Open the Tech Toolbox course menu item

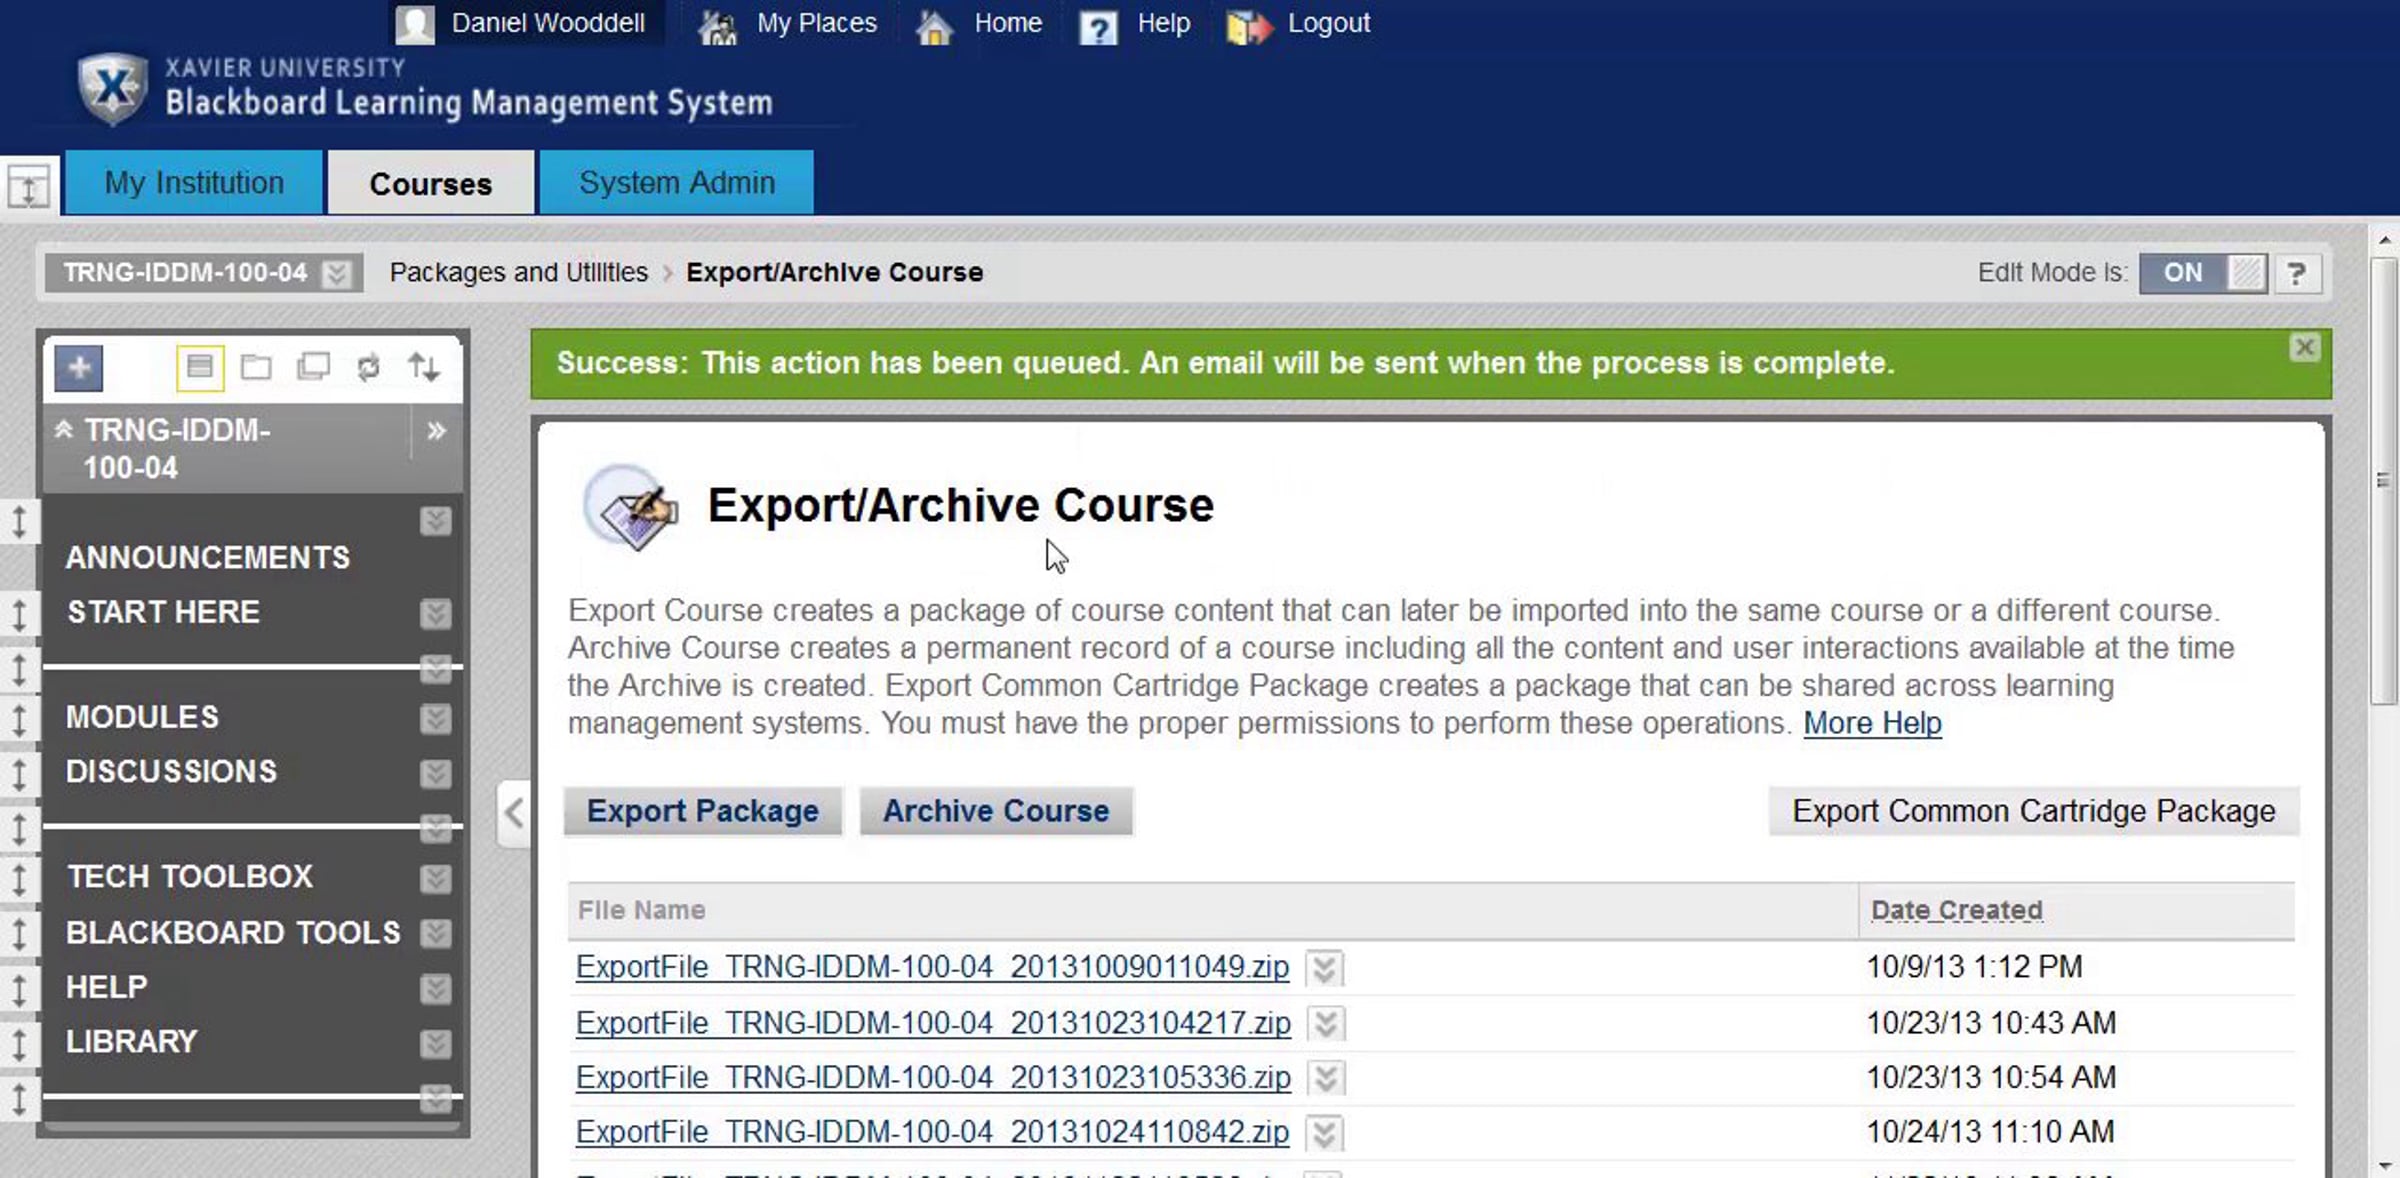point(190,877)
